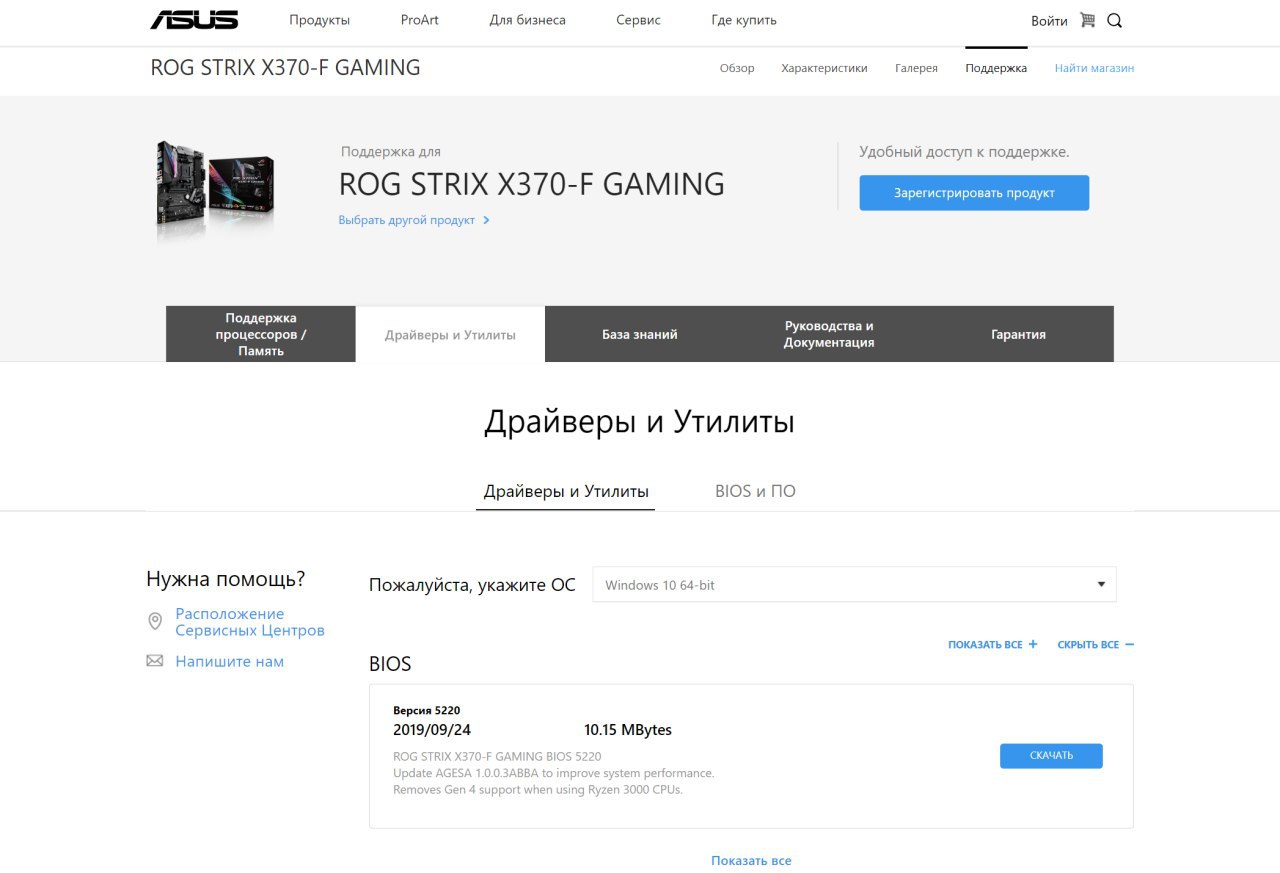Switch to Поддержка процессоров / Память tab
The width and height of the screenshot is (1280, 873).
(261, 334)
